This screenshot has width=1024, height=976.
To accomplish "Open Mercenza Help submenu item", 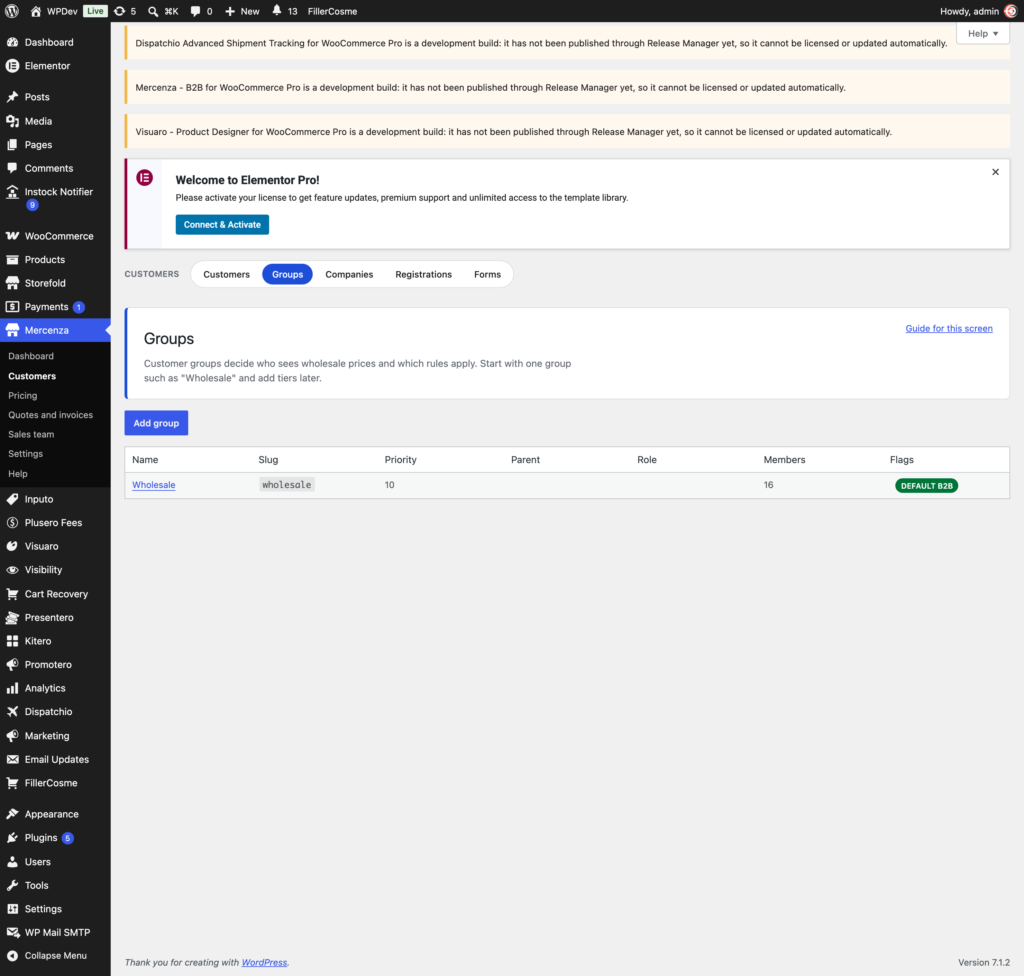I will pyautogui.click(x=18, y=474).
